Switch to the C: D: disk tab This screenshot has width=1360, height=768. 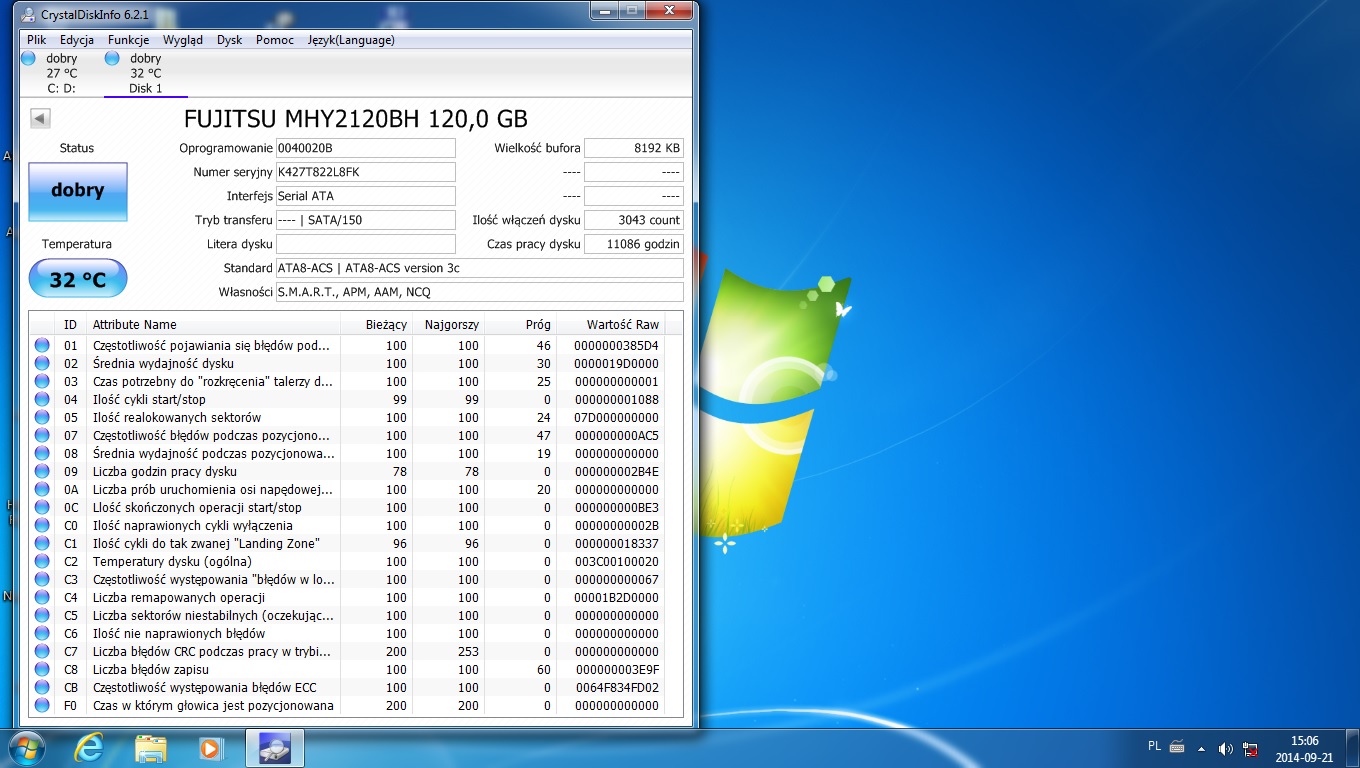(61, 73)
